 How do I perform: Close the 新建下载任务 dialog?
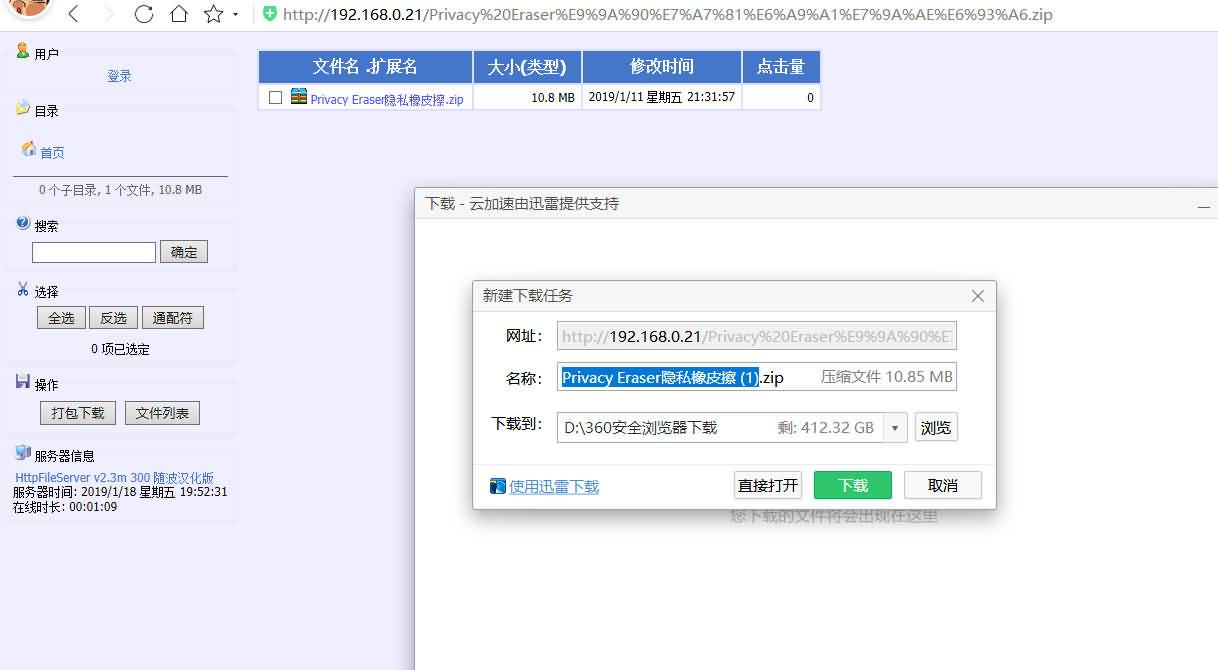pos(978,296)
